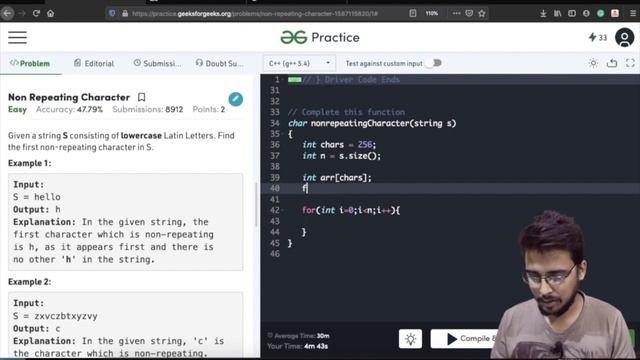
Task: Switch to the Editorial tab
Action: 94,63
